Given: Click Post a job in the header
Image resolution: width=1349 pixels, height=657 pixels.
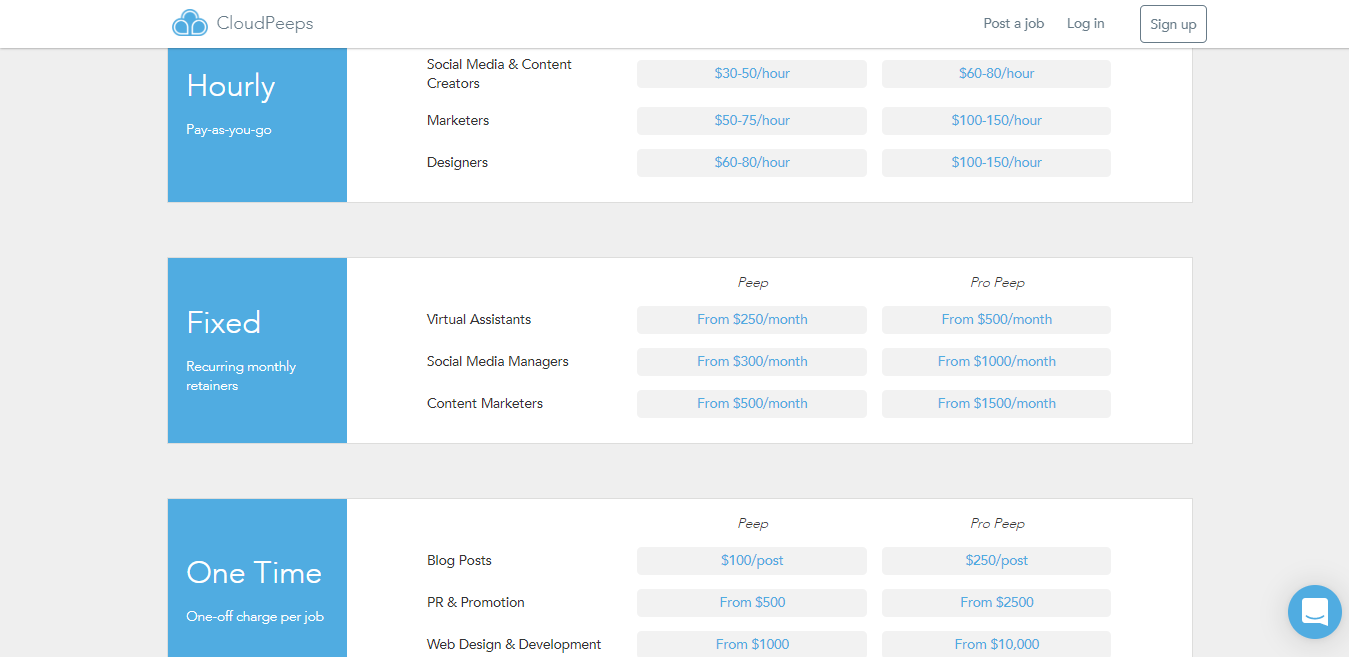Looking at the screenshot, I should (x=1013, y=23).
